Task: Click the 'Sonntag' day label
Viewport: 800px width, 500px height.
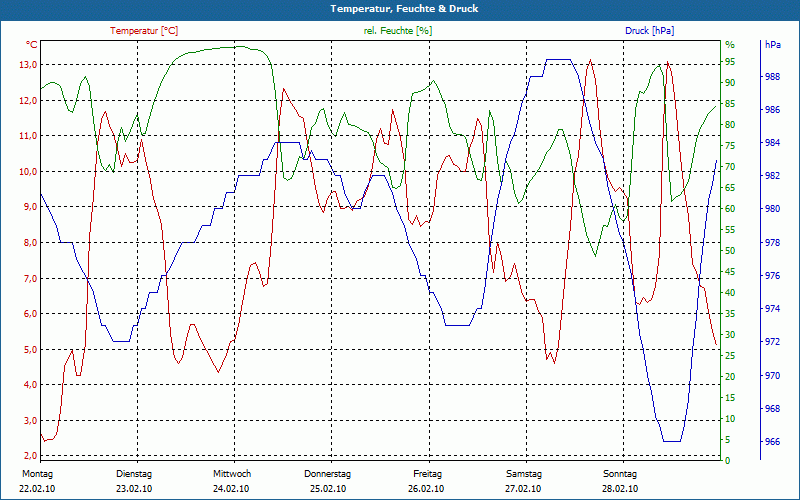Action: point(620,474)
